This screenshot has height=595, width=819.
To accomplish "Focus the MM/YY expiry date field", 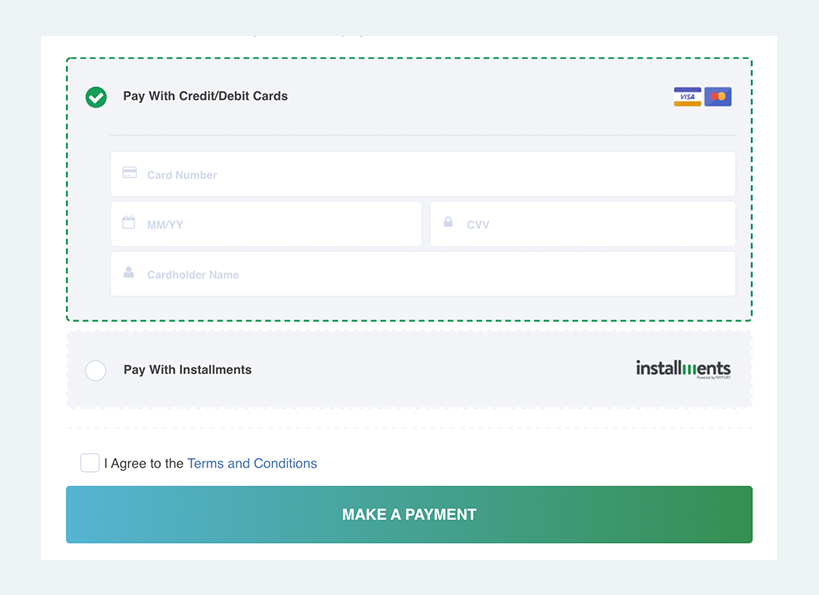I will coord(266,224).
